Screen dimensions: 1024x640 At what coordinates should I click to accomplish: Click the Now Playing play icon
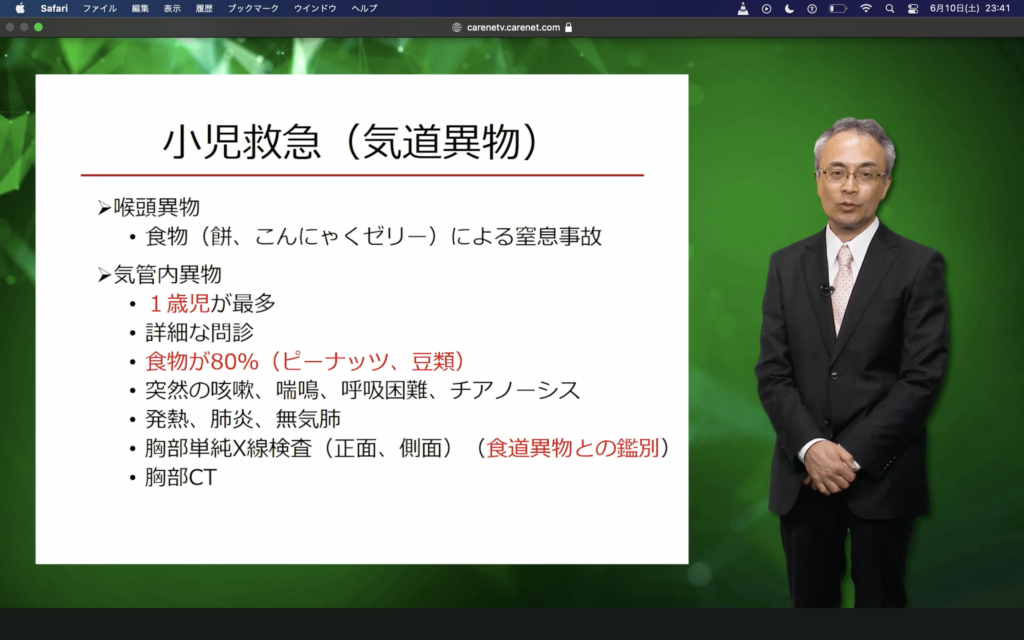pyautogui.click(x=766, y=8)
